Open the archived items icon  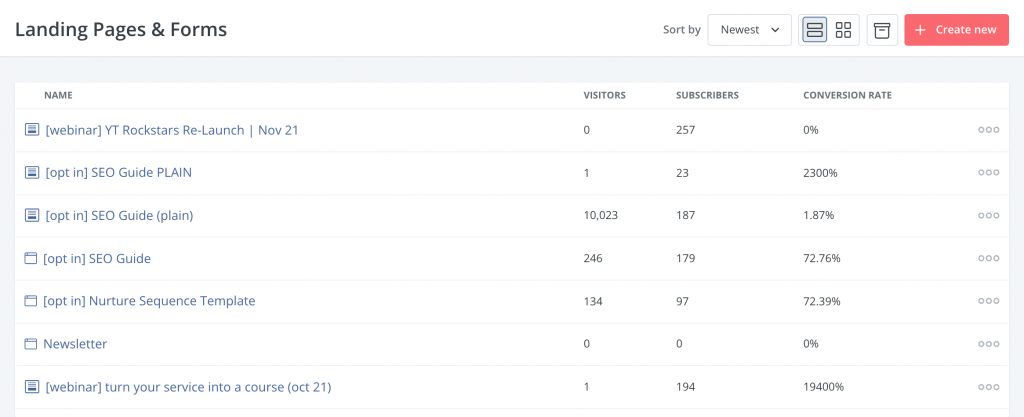click(x=882, y=30)
